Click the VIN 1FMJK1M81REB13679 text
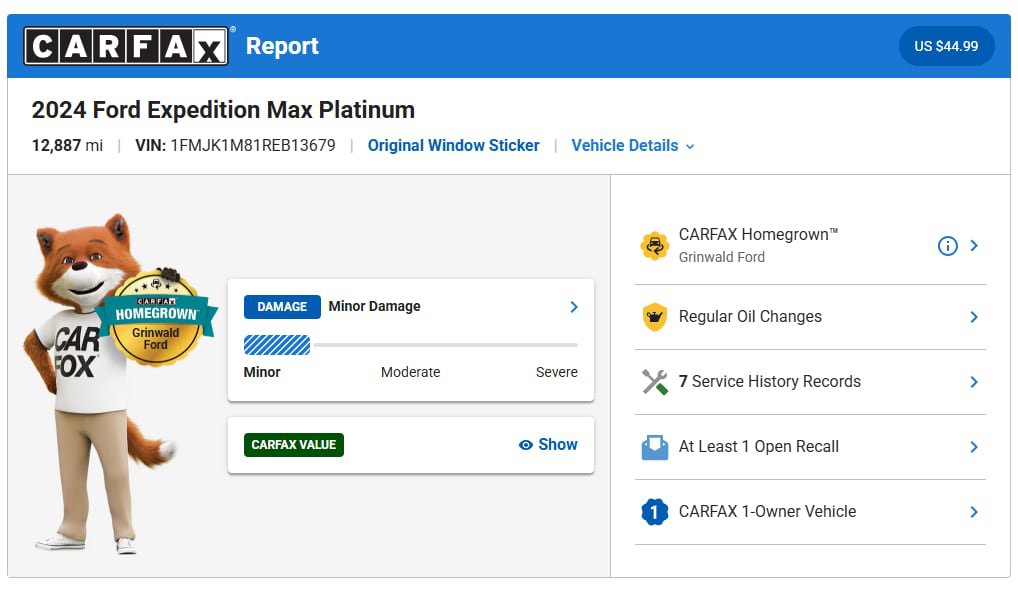This screenshot has width=1018, height=593. [x=235, y=145]
